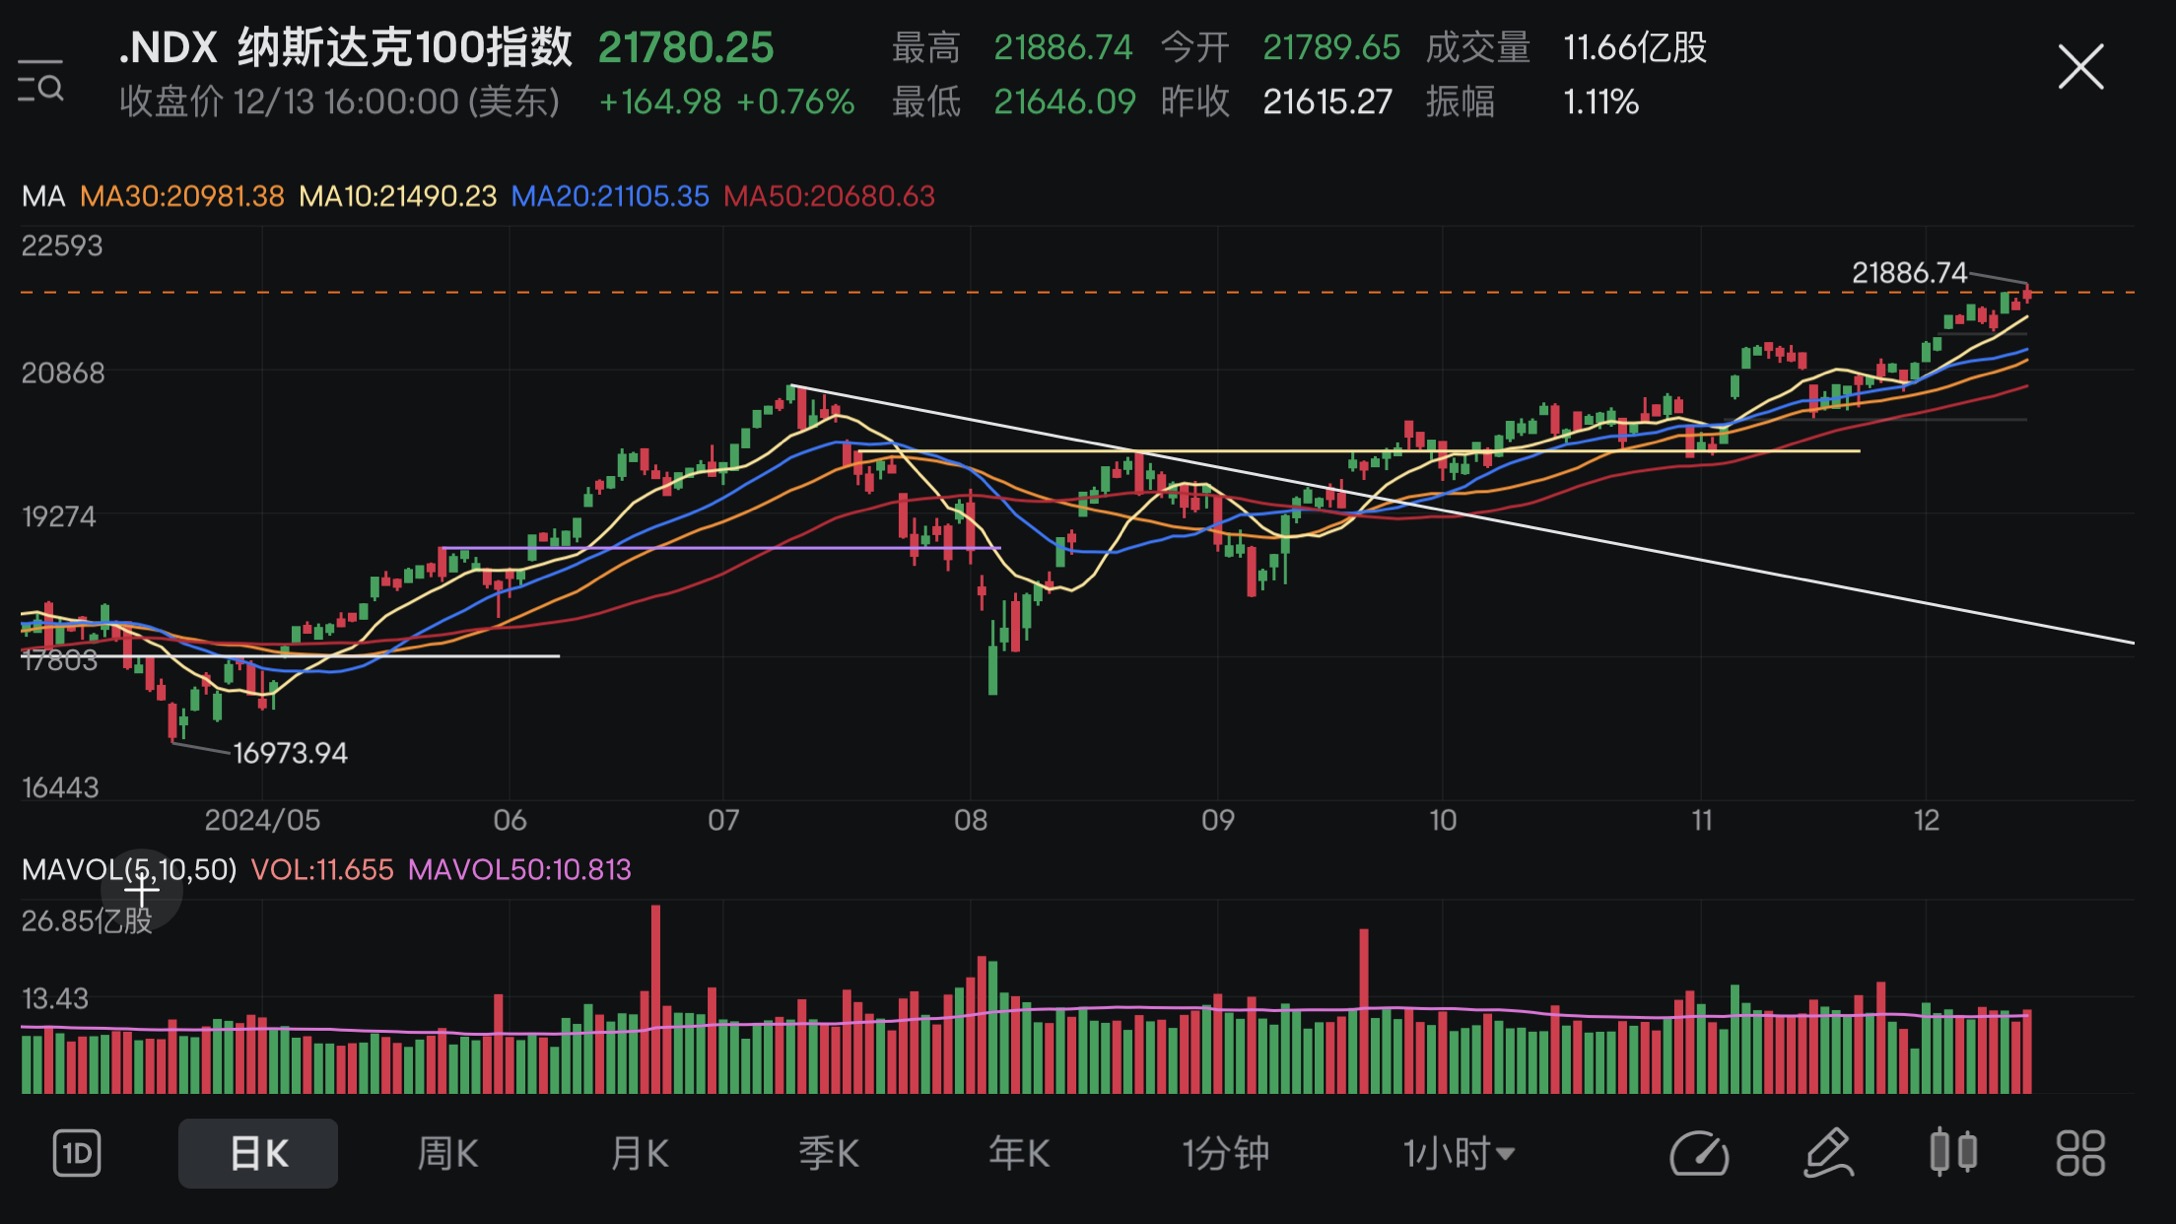Open the stock search list icon
Viewport: 2176px width, 1224px height.
(41, 81)
